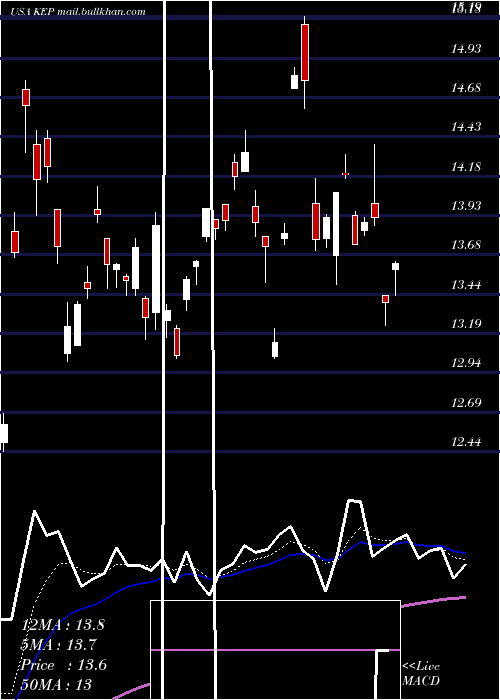Click the lowest white candle near 12.44
The image size is (500, 700).
(4, 433)
